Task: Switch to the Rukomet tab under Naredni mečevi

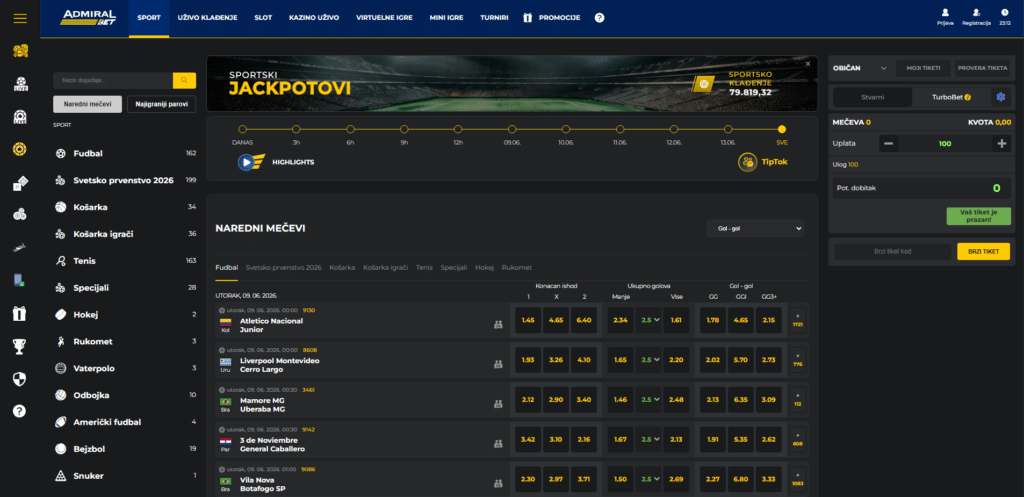Action: (517, 268)
